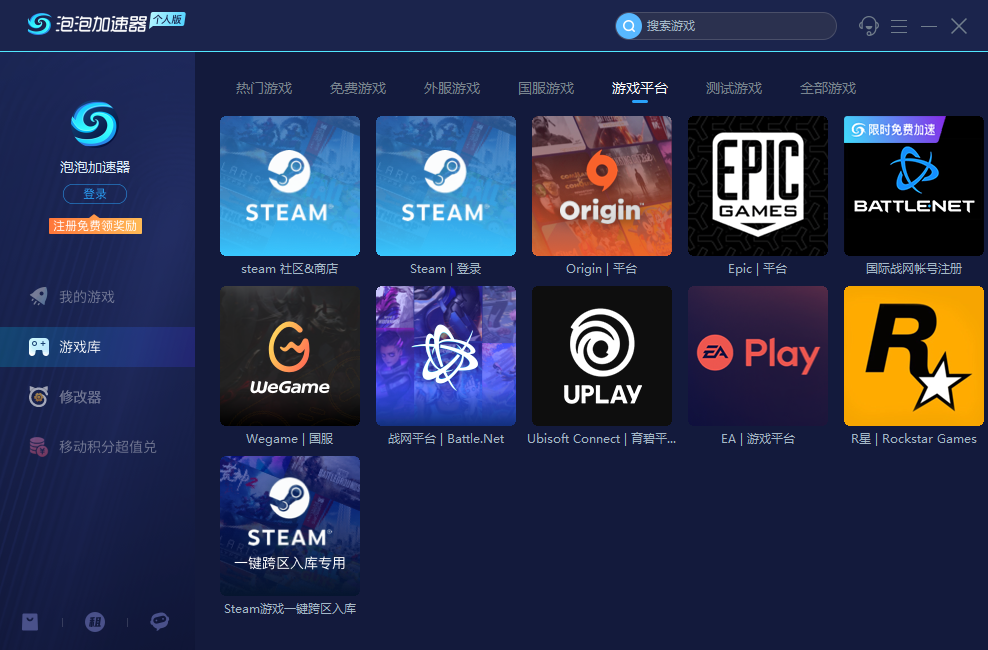
Task: Click the 'Ubisoft Connect | 育碧平...' caption
Action: [x=602, y=439]
